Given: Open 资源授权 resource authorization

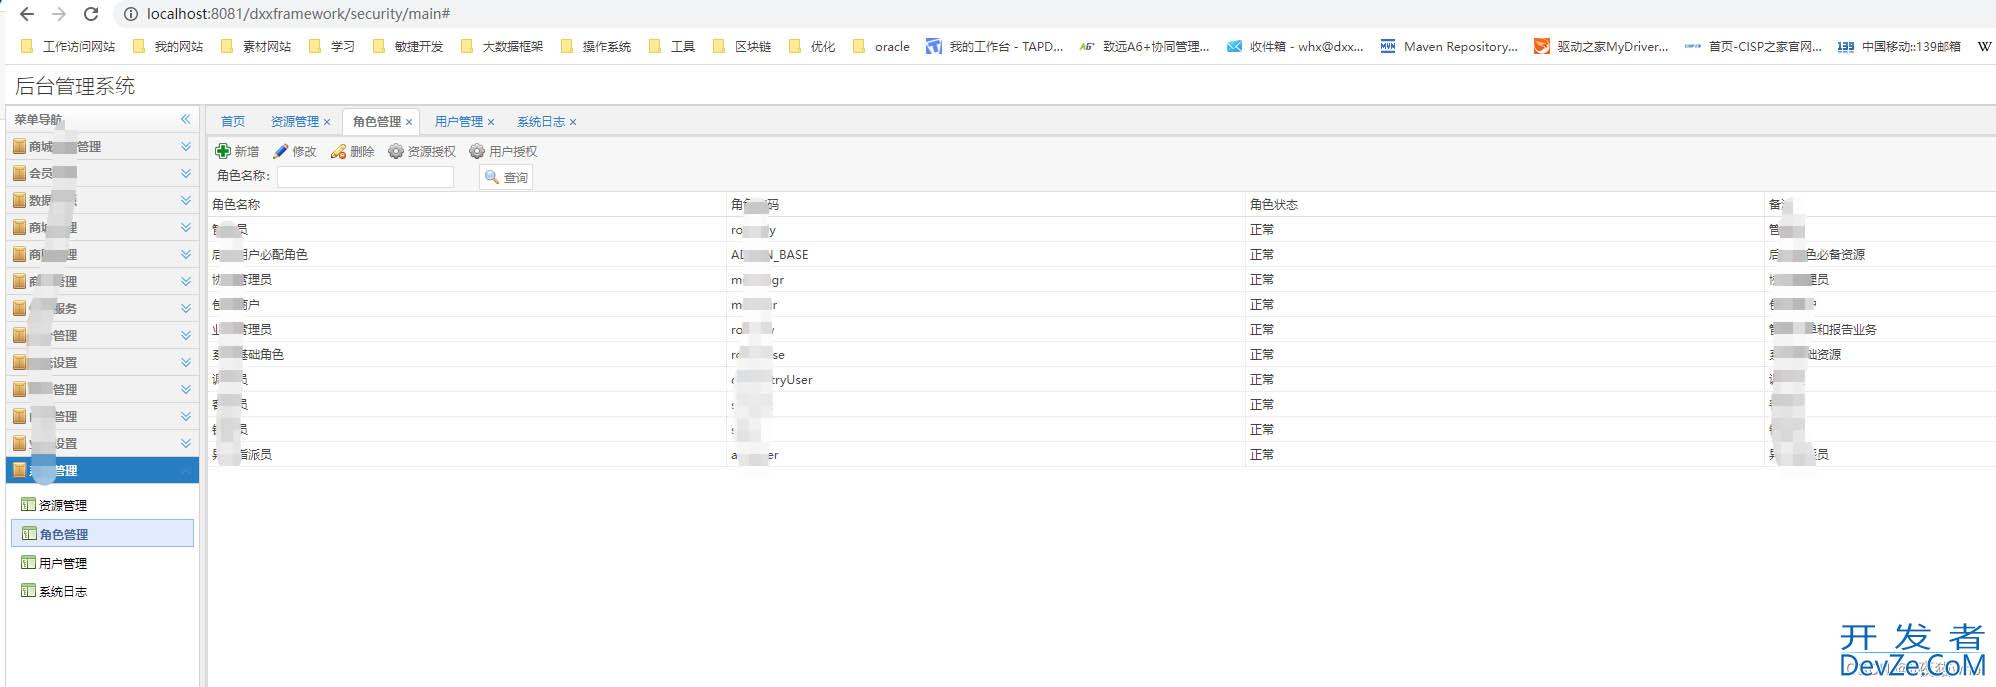Looking at the screenshot, I should pyautogui.click(x=422, y=151).
